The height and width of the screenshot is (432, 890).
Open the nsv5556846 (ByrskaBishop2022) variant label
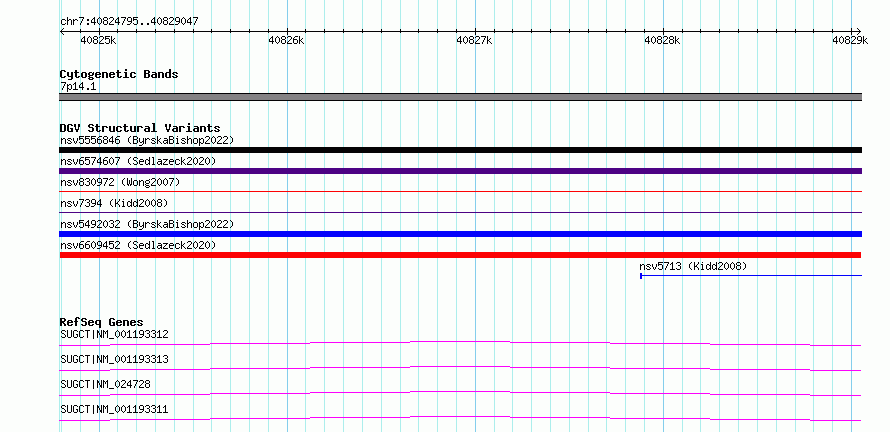[147, 140]
